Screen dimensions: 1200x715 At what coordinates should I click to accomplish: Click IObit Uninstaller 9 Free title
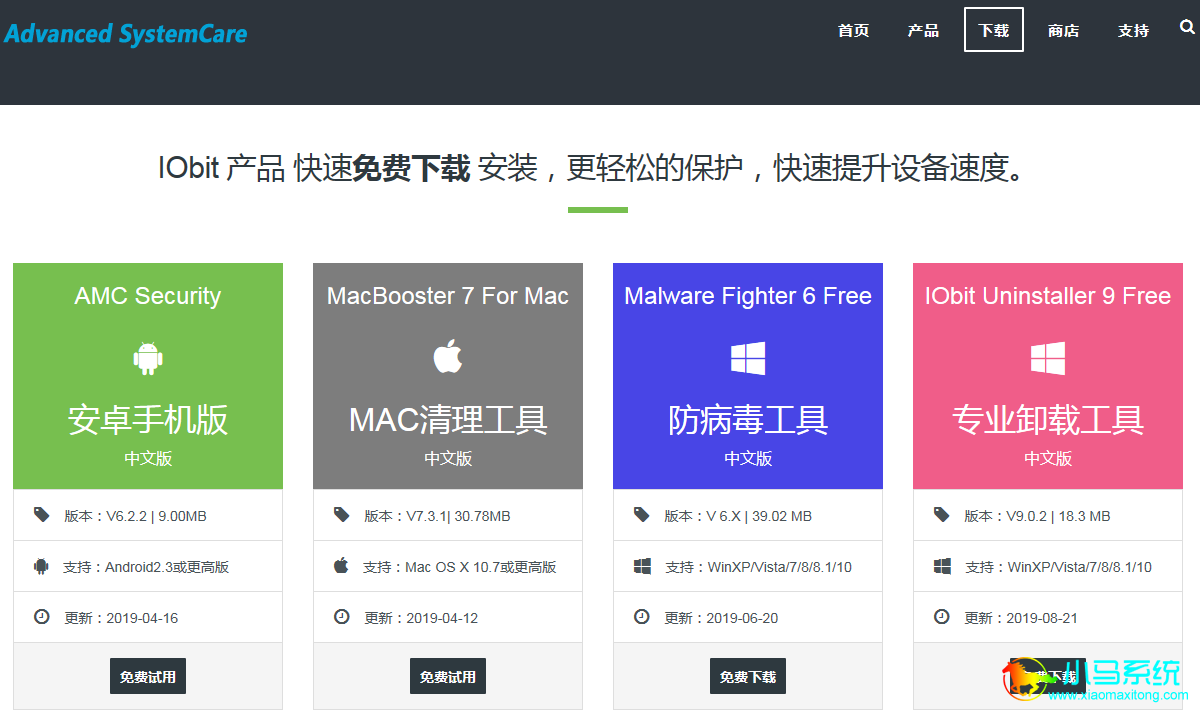point(1048,296)
